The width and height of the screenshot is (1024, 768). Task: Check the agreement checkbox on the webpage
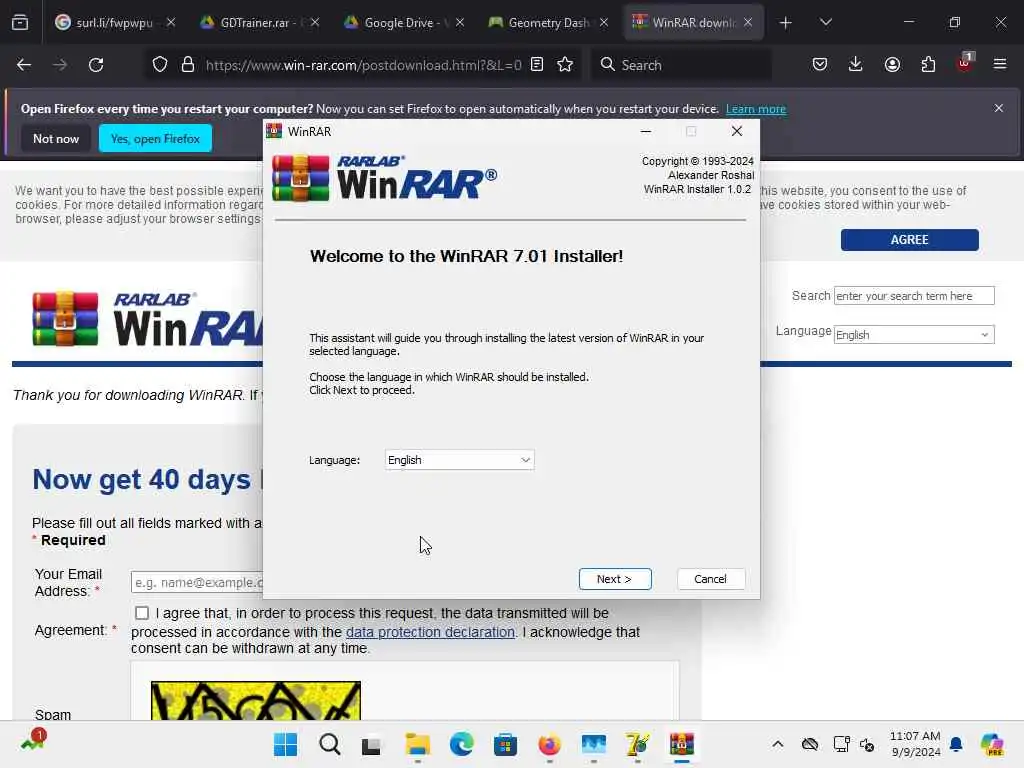tap(142, 613)
